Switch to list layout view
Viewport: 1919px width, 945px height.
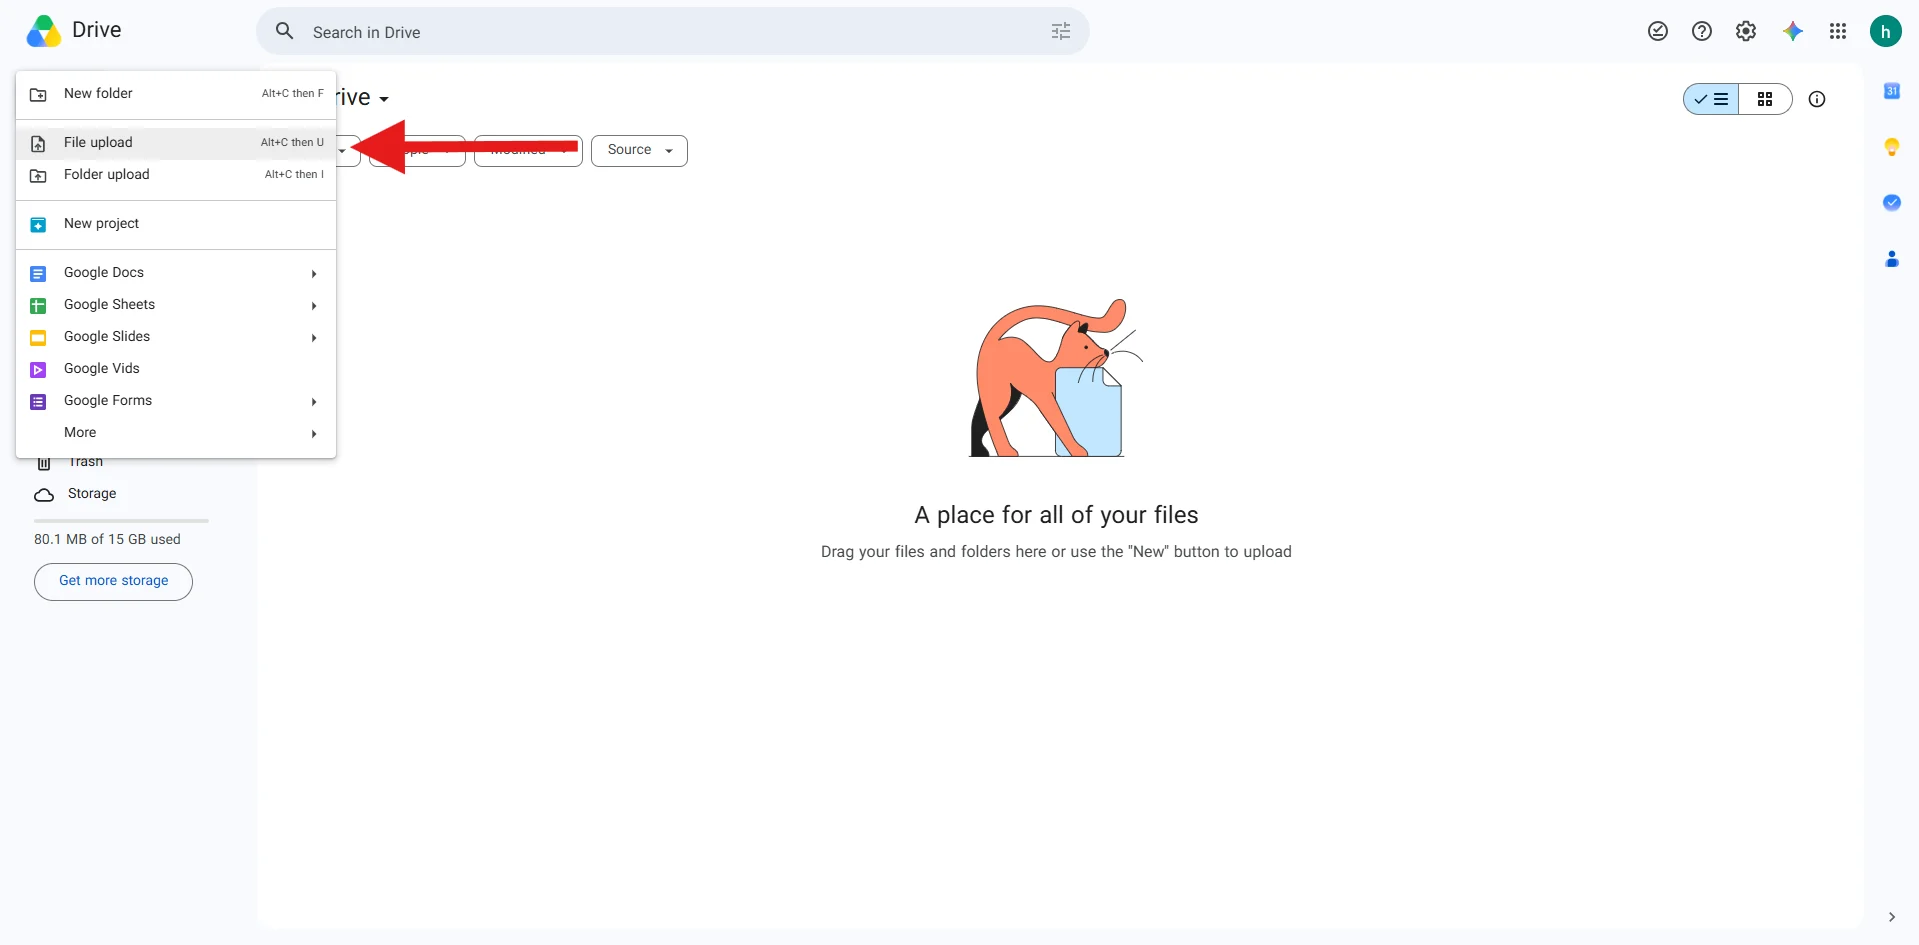(x=1712, y=99)
